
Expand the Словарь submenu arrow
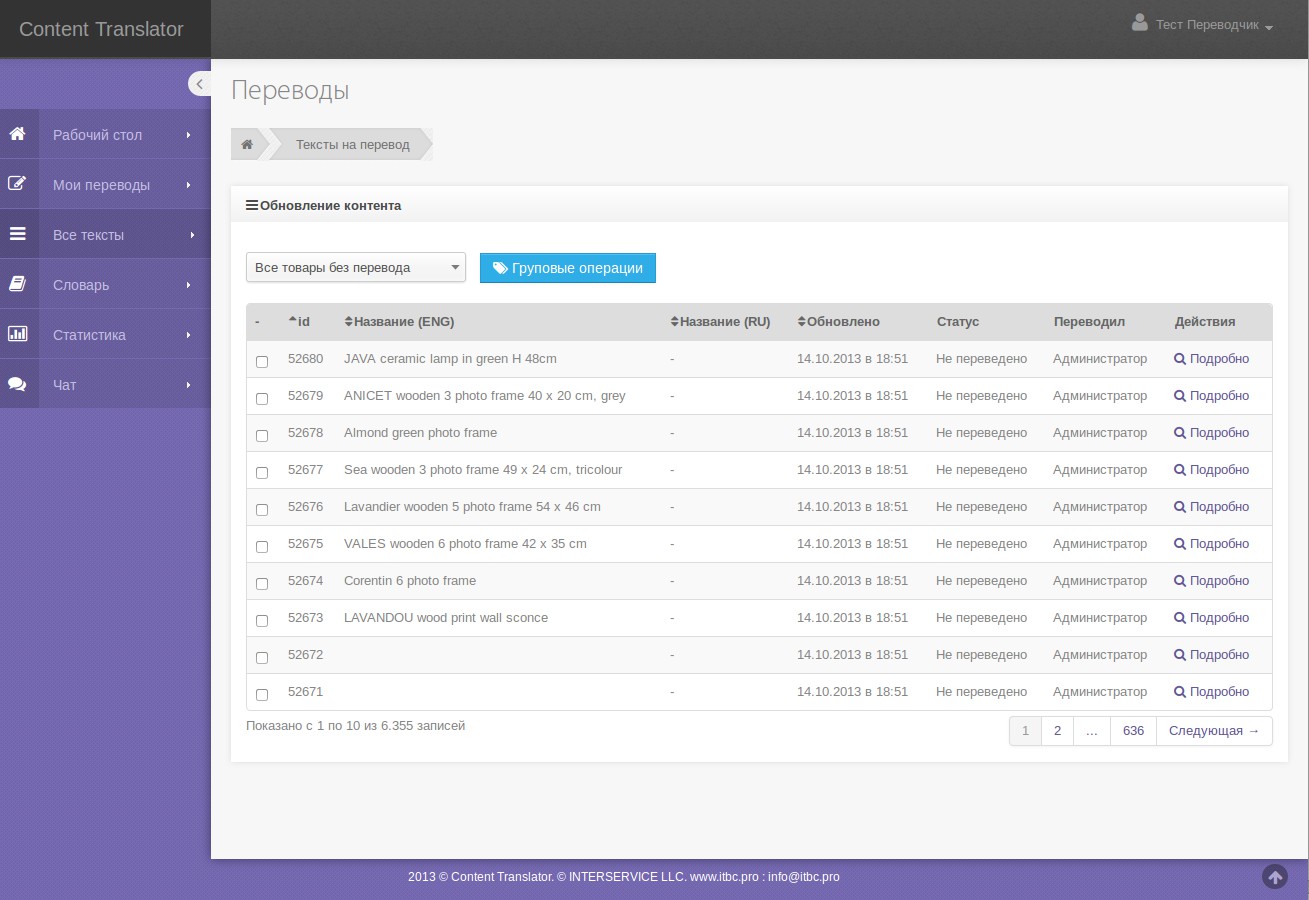click(x=188, y=285)
